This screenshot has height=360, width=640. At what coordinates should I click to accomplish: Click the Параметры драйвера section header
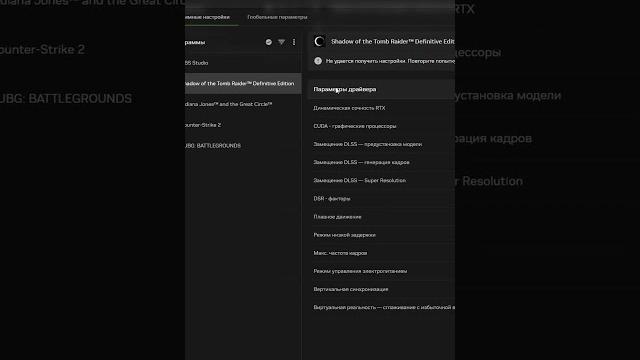click(x=382, y=89)
